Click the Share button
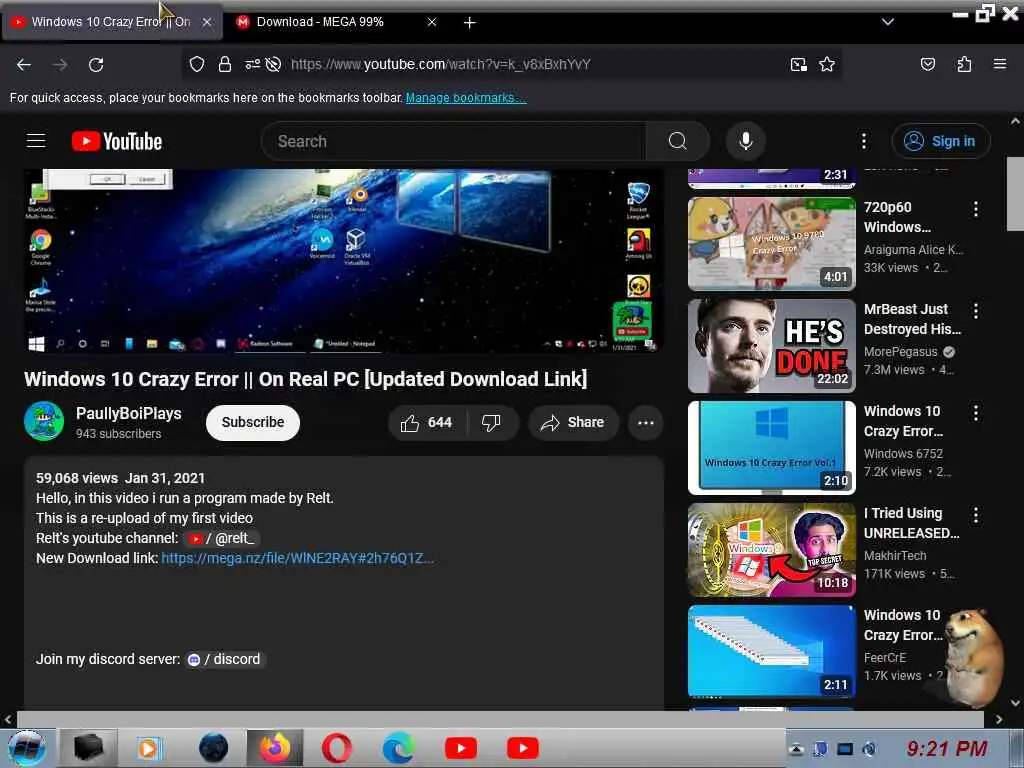 pos(573,423)
